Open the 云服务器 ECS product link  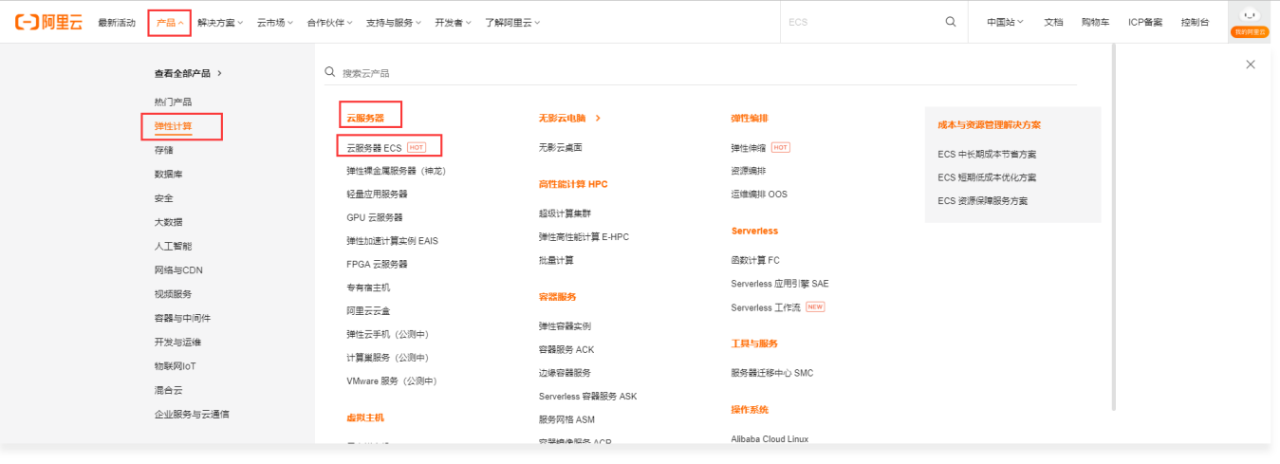pos(374,147)
